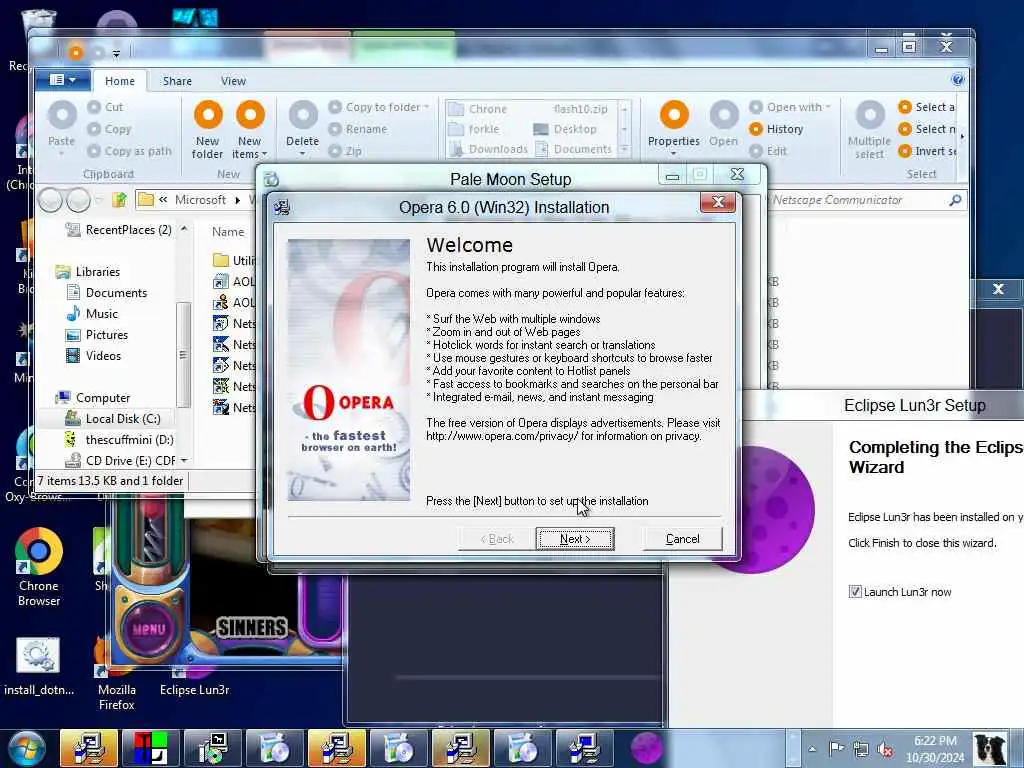Open install_dotn... desktop icon

(x=39, y=666)
